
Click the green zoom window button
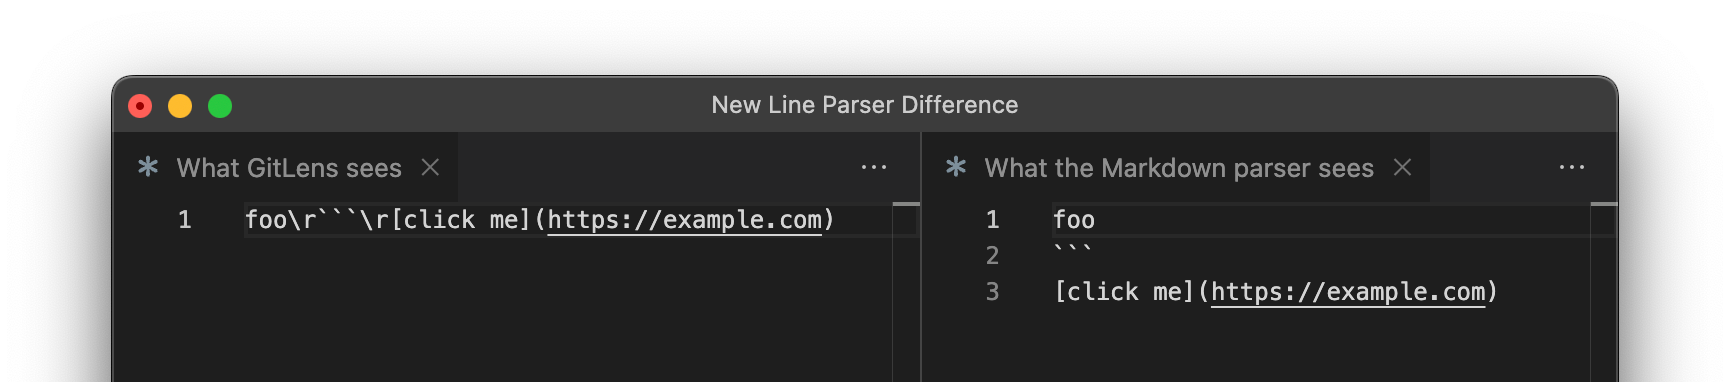220,106
